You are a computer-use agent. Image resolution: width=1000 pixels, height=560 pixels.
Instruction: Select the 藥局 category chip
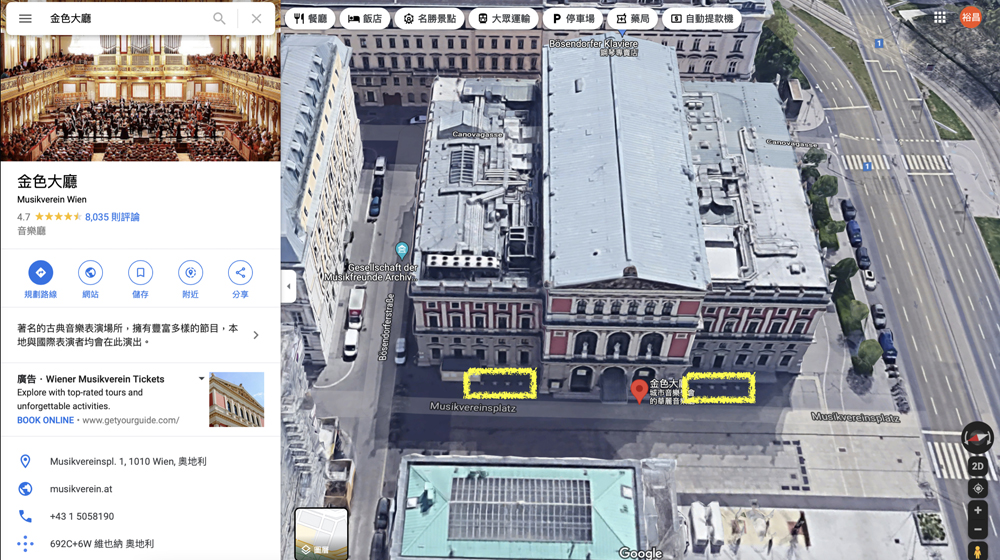[632, 18]
